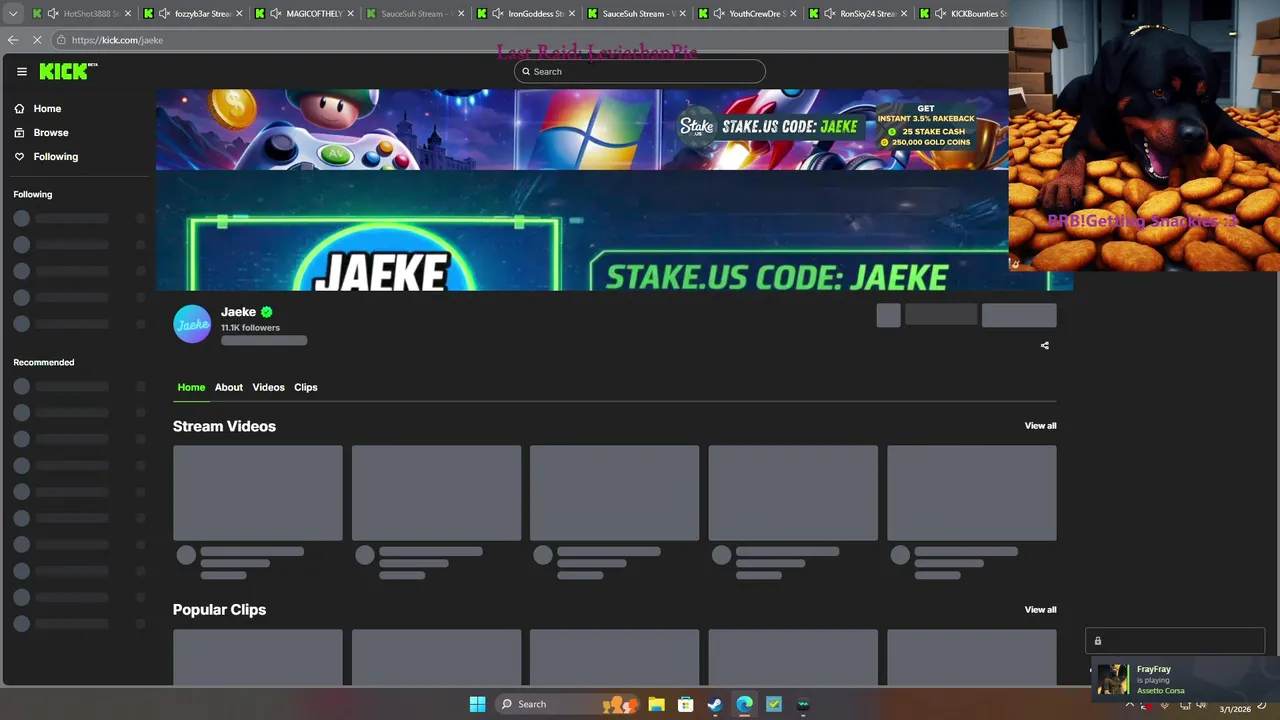The width and height of the screenshot is (1280, 720).
Task: Click the green verified badge beside Jaeke
Action: point(267,312)
